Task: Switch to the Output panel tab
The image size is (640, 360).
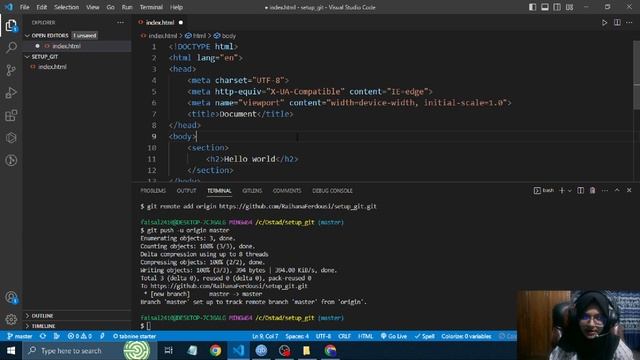Action: pos(187,191)
